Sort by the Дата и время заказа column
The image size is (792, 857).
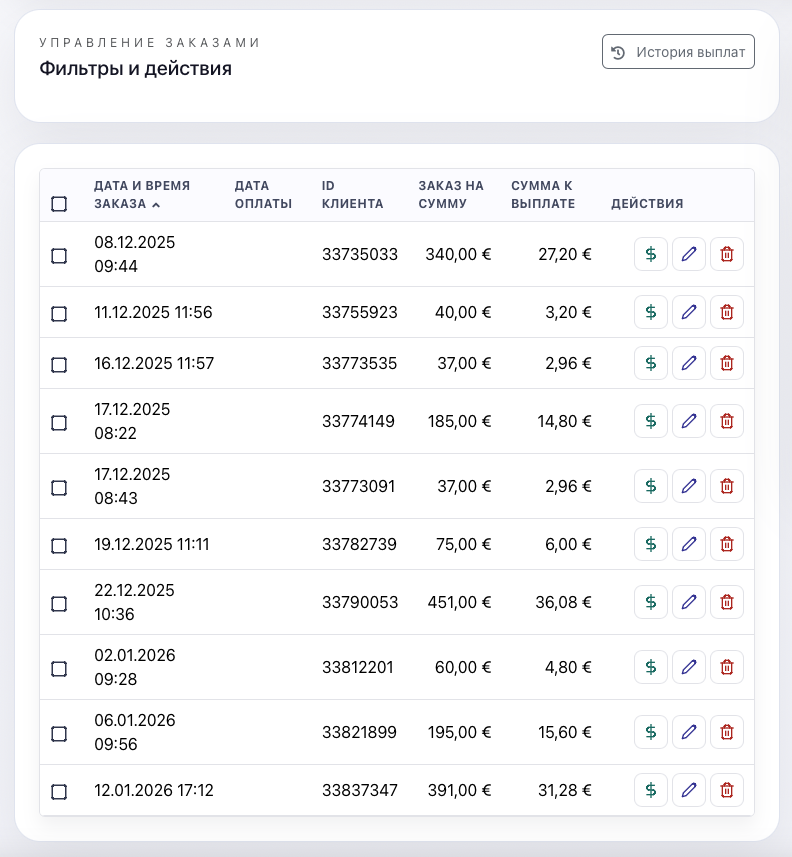point(141,194)
